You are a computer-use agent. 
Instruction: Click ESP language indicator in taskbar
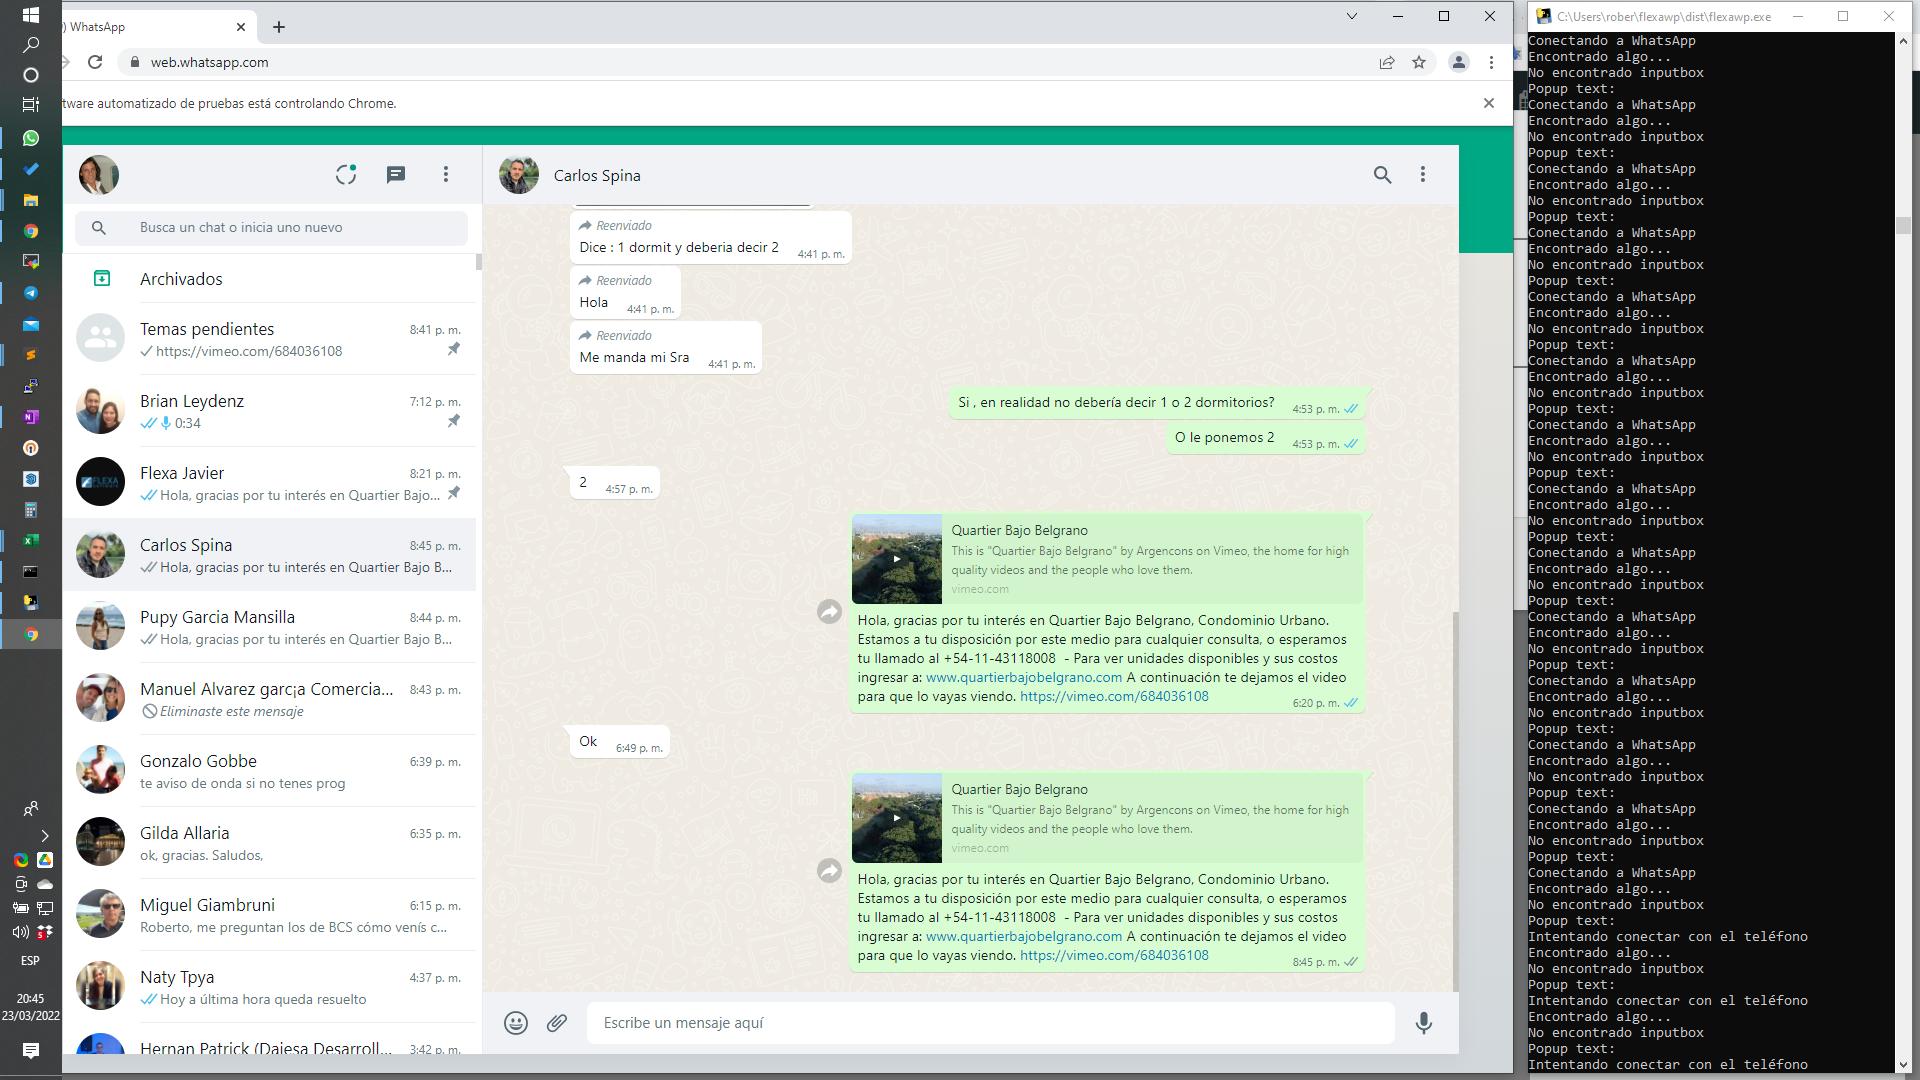(30, 961)
